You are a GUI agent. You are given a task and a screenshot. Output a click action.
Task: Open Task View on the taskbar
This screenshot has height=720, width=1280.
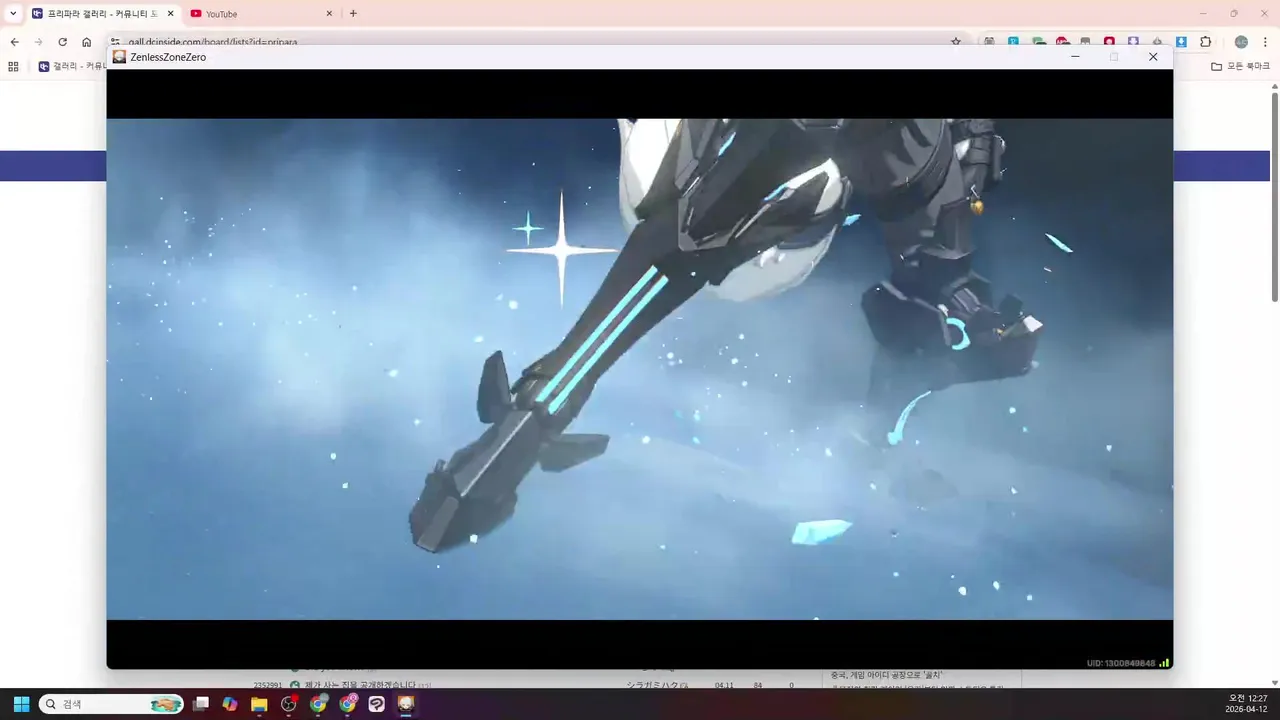(x=201, y=704)
